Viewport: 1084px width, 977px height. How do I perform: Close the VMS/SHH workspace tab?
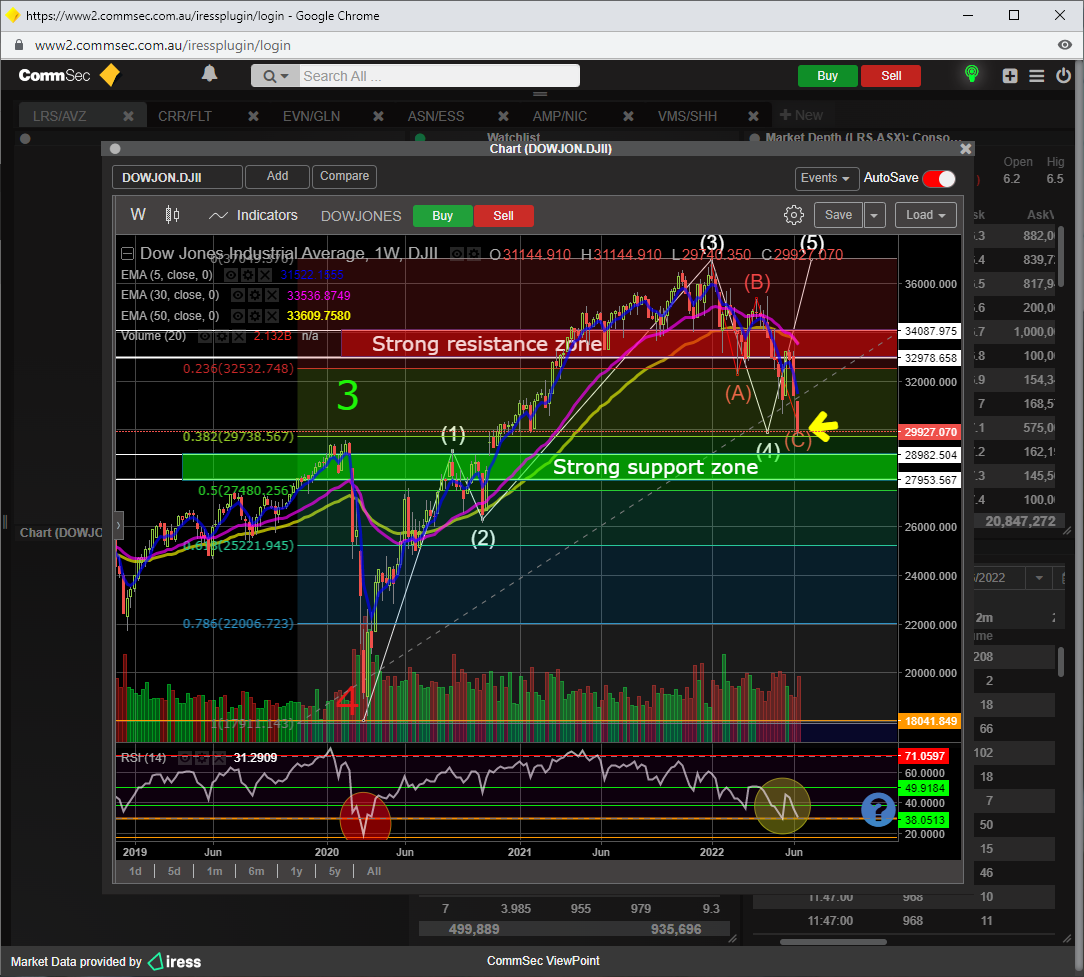click(753, 116)
